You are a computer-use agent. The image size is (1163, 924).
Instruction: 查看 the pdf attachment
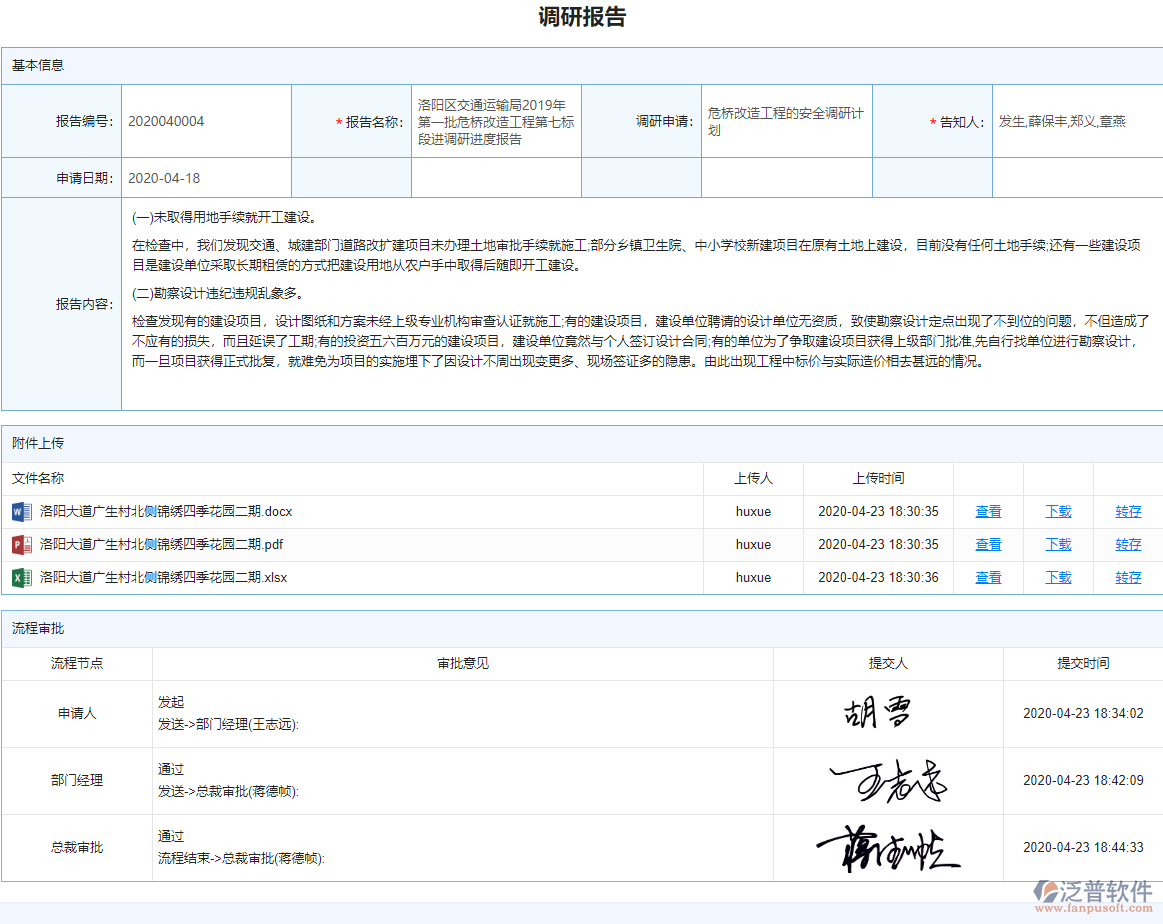pyautogui.click(x=987, y=544)
